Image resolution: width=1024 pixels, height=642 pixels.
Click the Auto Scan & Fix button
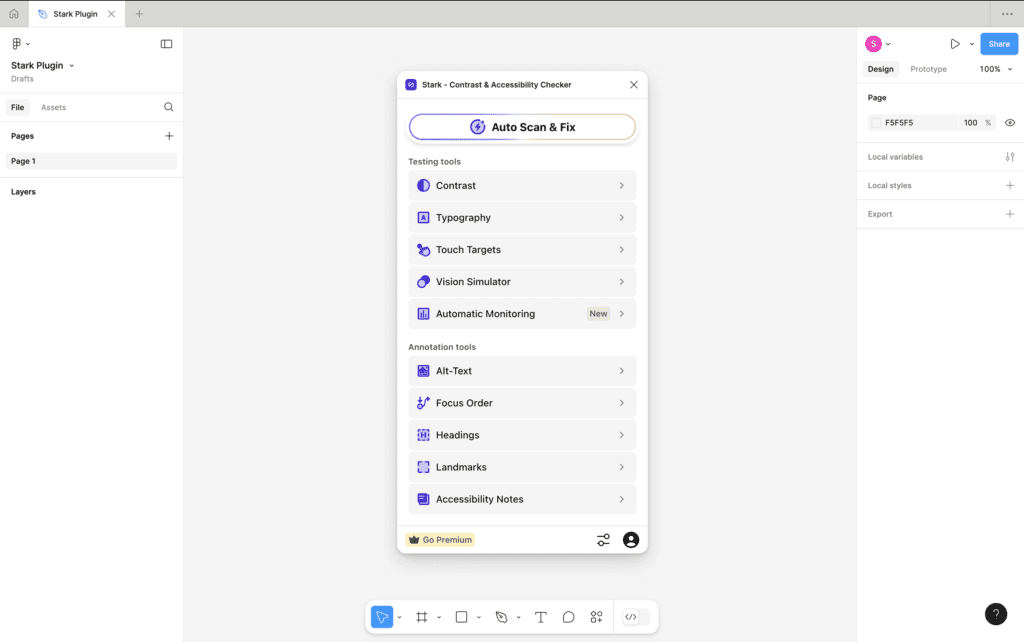[x=522, y=127]
